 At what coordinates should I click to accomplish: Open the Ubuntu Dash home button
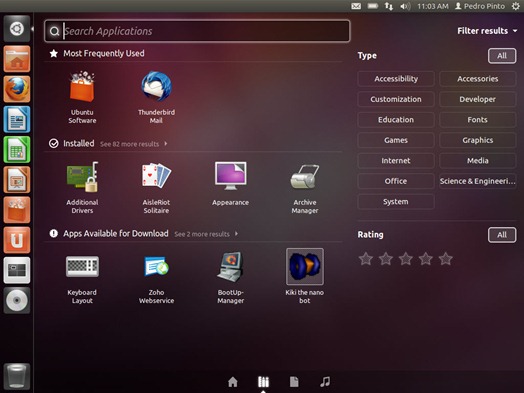click(x=17, y=29)
